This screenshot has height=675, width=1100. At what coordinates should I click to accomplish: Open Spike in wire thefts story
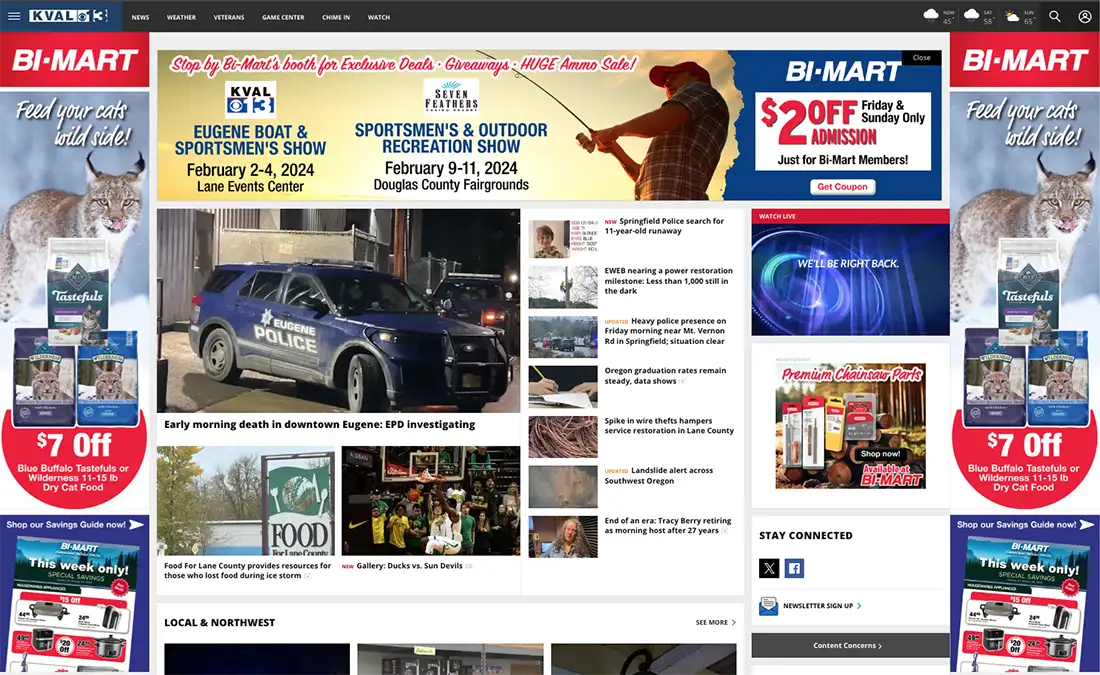[669, 426]
